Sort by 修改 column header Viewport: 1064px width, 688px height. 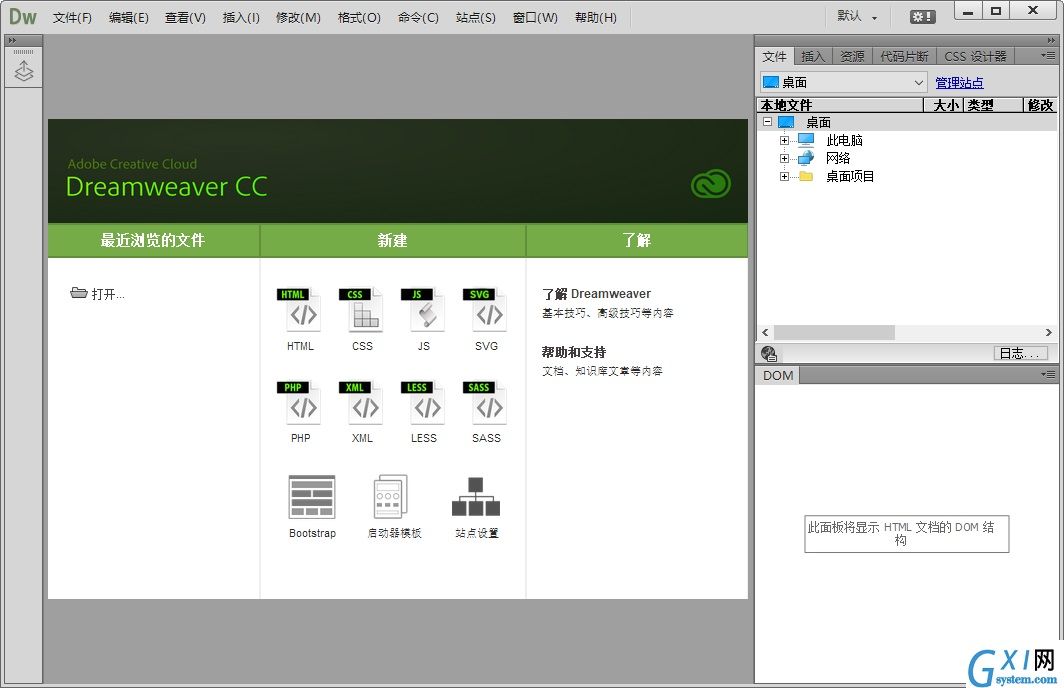(1040, 105)
